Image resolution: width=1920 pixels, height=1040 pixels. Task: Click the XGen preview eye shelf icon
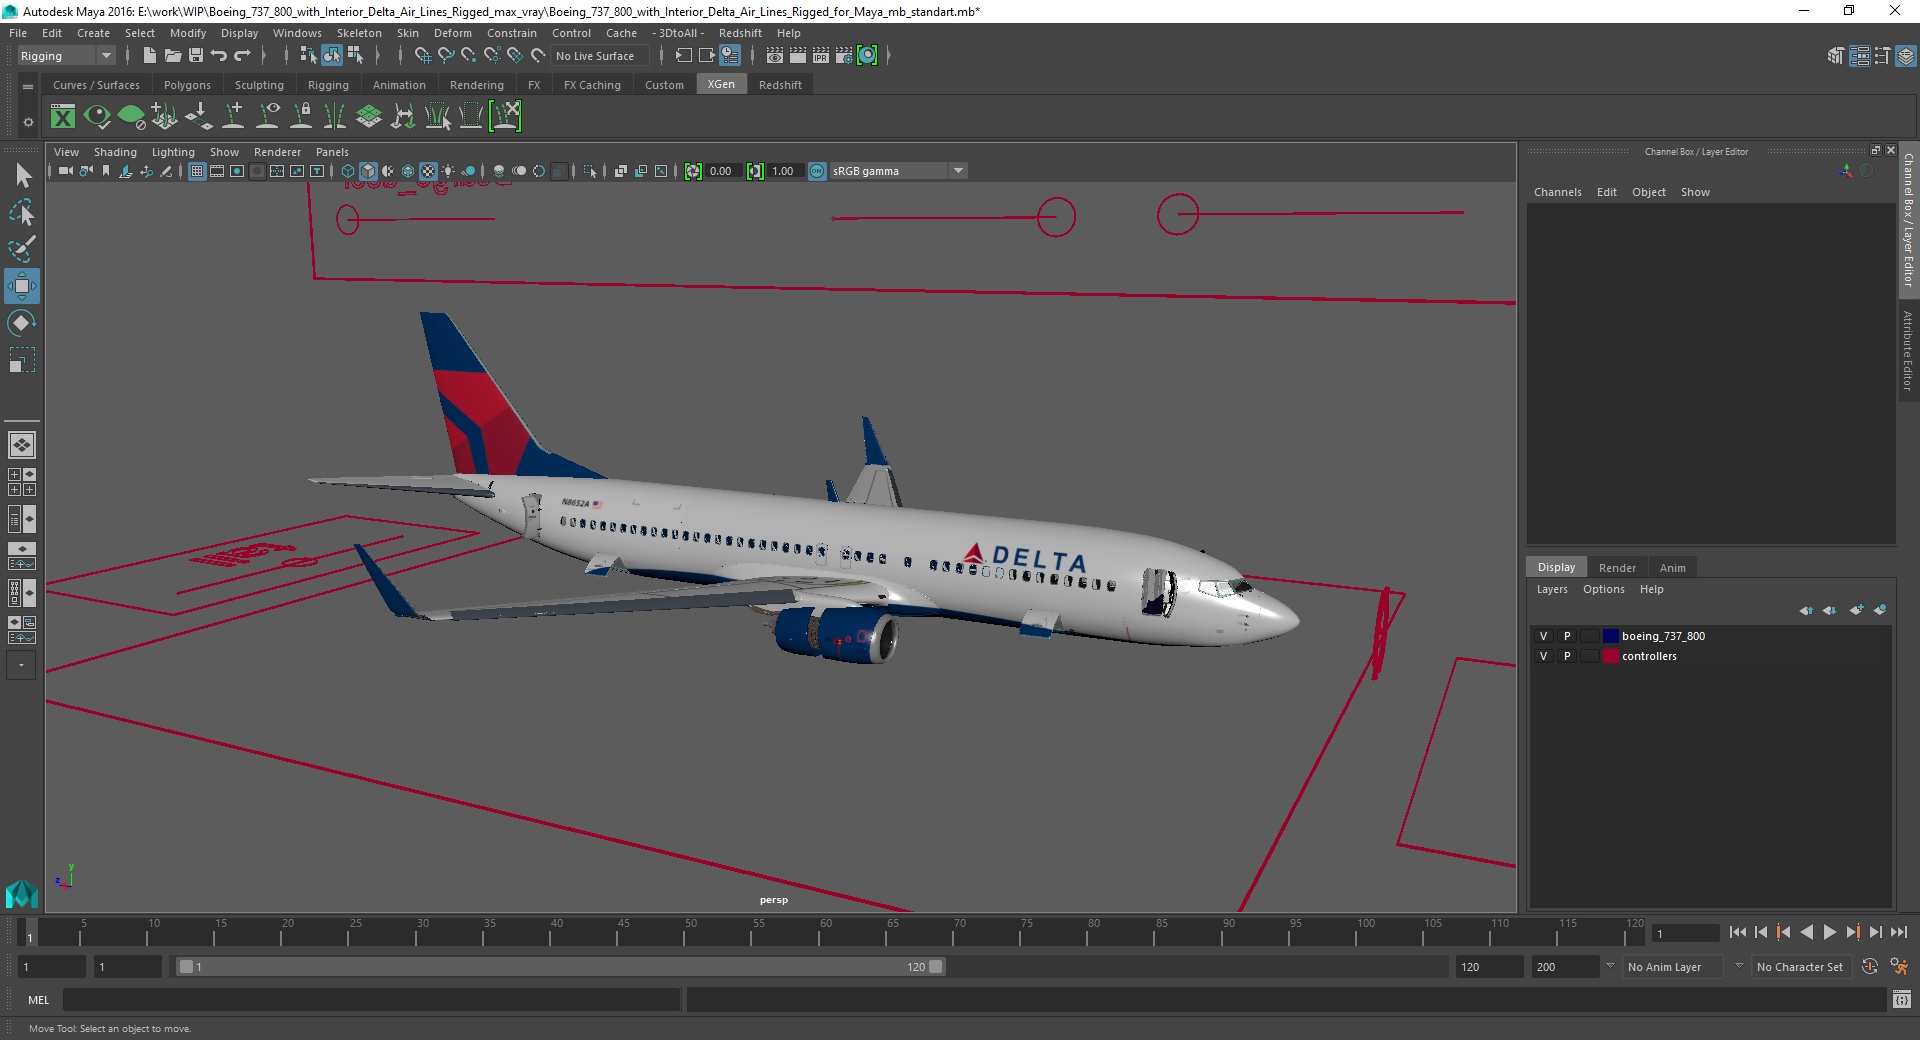coord(97,117)
